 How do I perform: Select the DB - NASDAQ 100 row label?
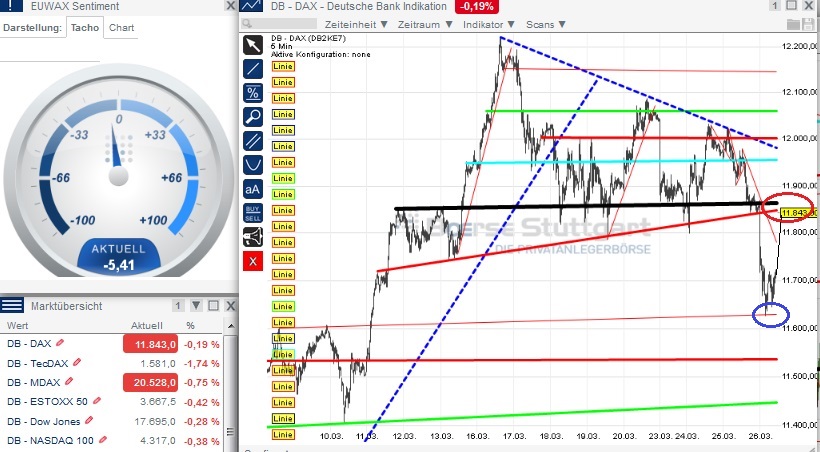[51, 440]
